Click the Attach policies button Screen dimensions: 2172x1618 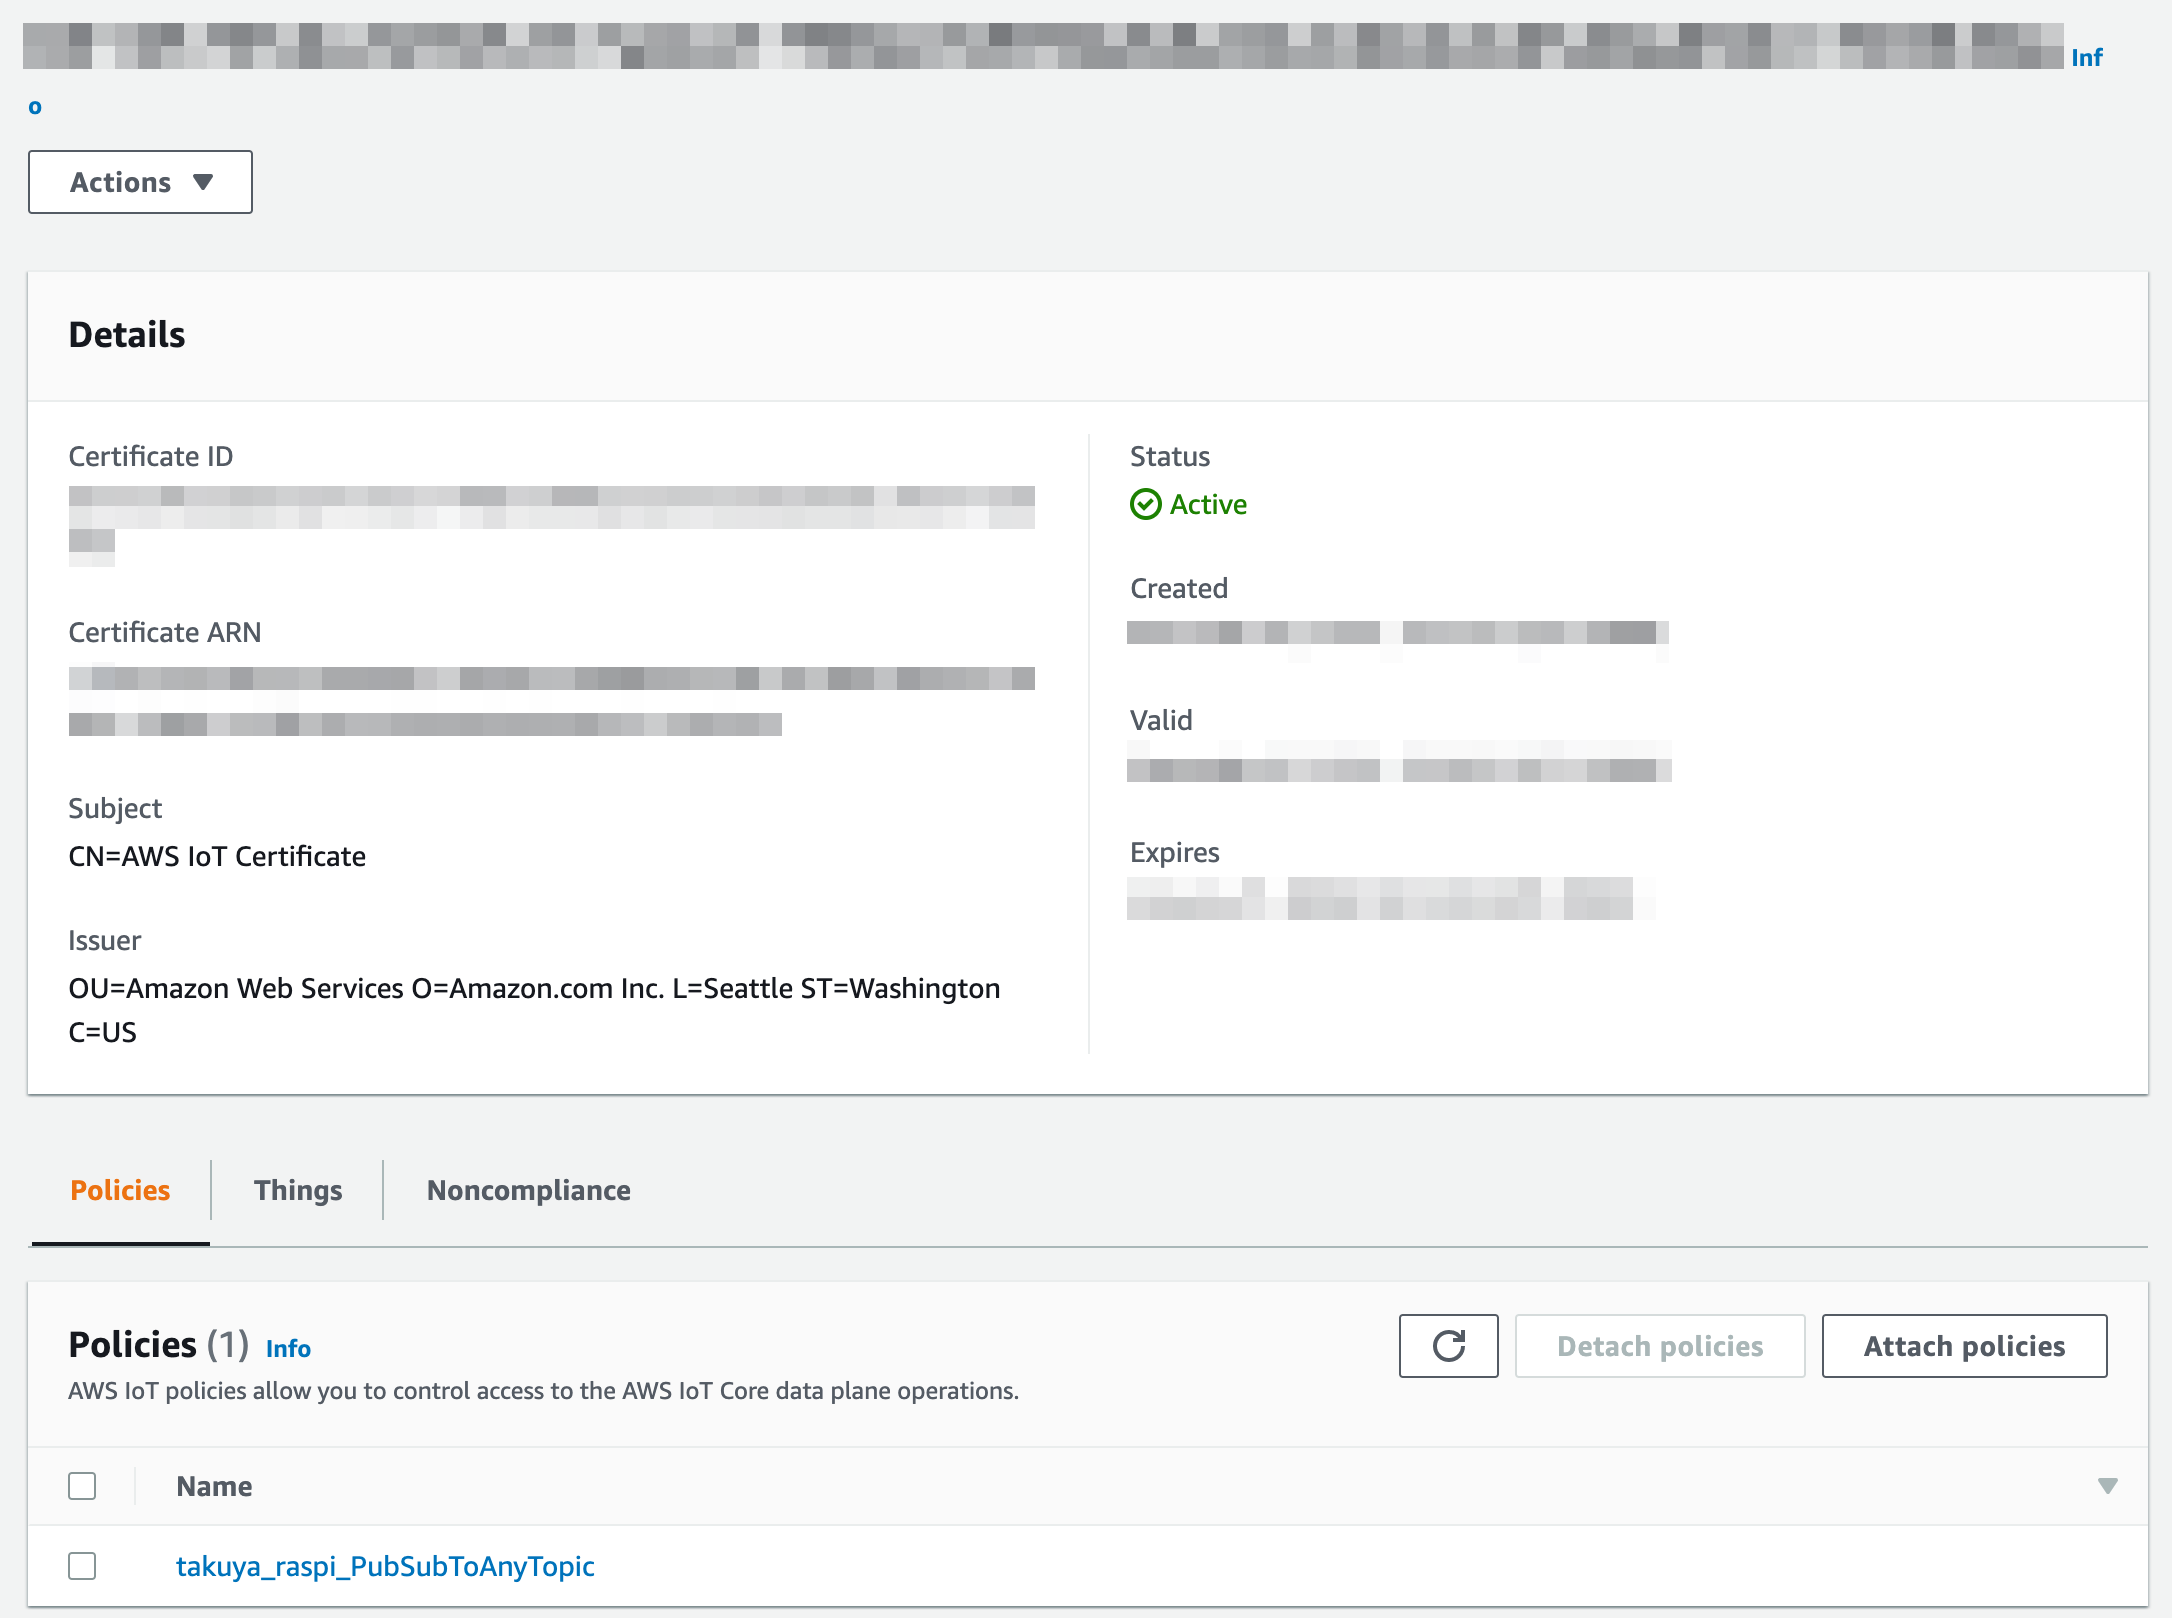pyautogui.click(x=1964, y=1346)
